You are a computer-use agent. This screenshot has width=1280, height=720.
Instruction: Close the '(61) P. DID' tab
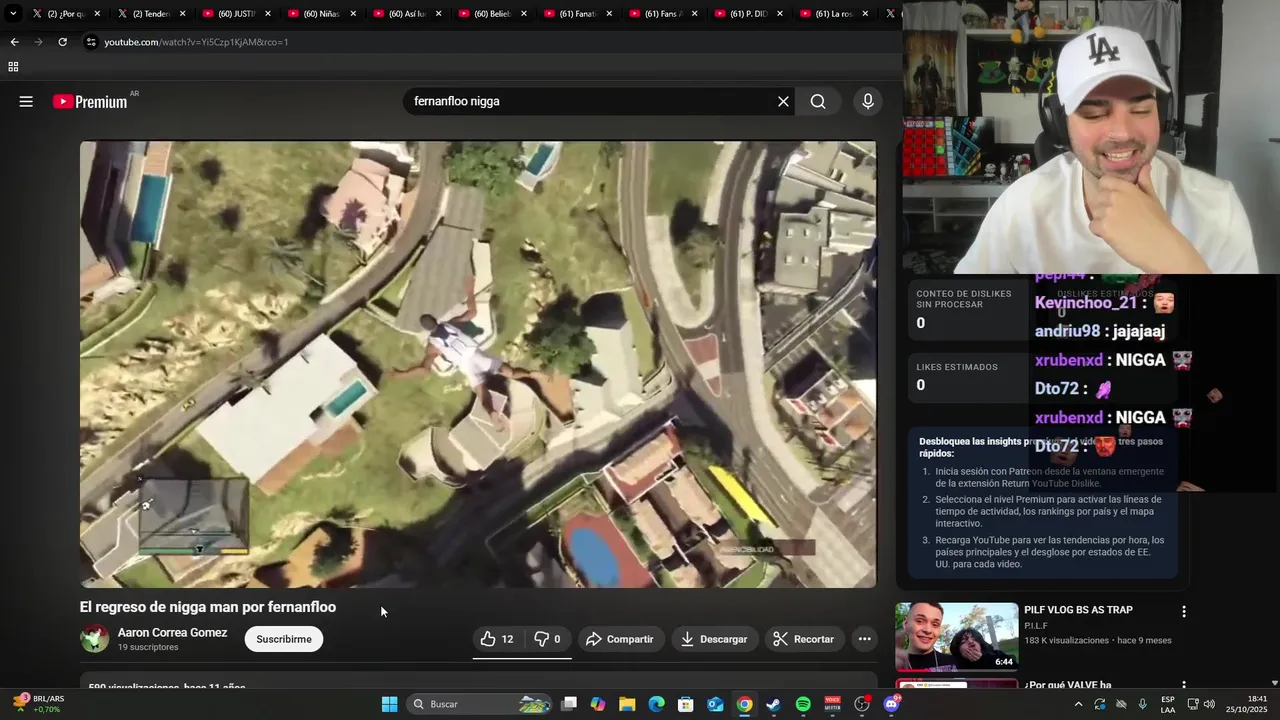(779, 14)
